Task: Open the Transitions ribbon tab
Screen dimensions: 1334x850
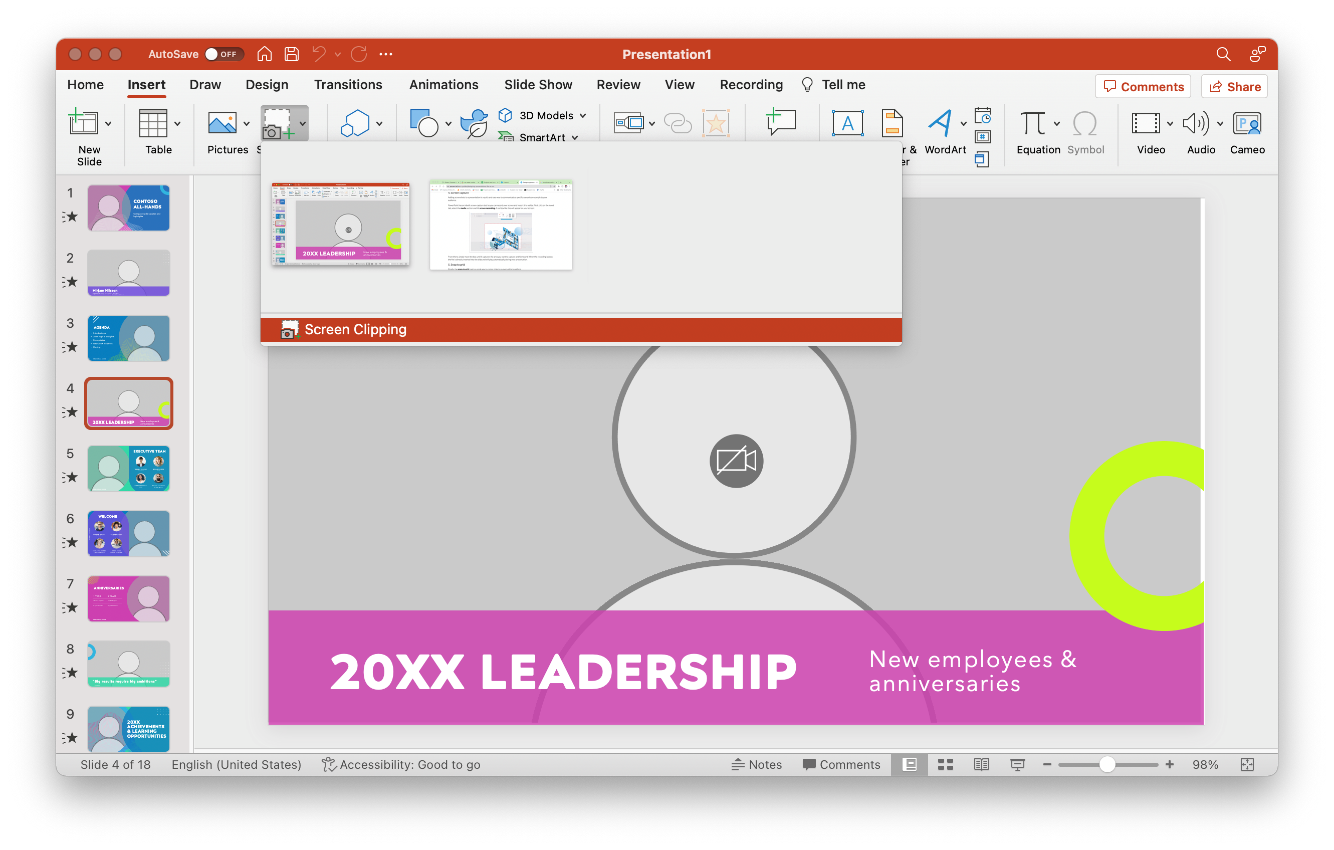Action: click(348, 85)
